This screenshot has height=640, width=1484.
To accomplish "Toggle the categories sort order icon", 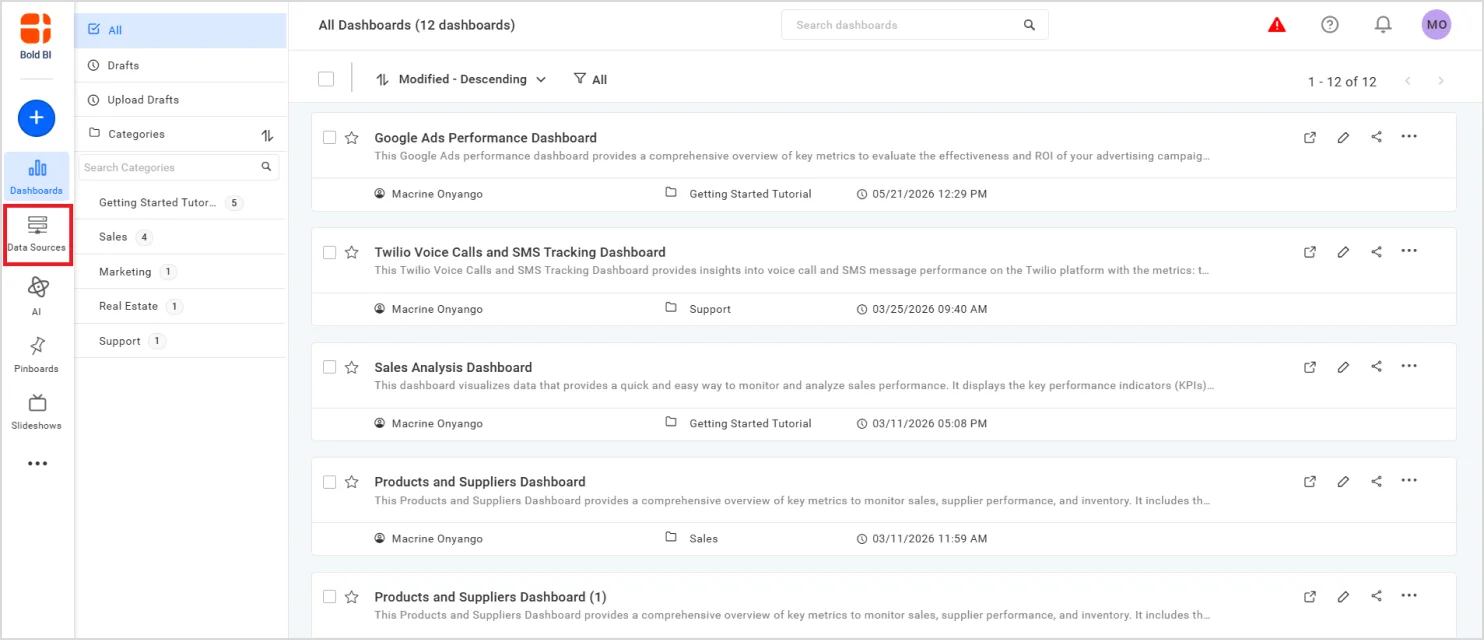I will [267, 134].
